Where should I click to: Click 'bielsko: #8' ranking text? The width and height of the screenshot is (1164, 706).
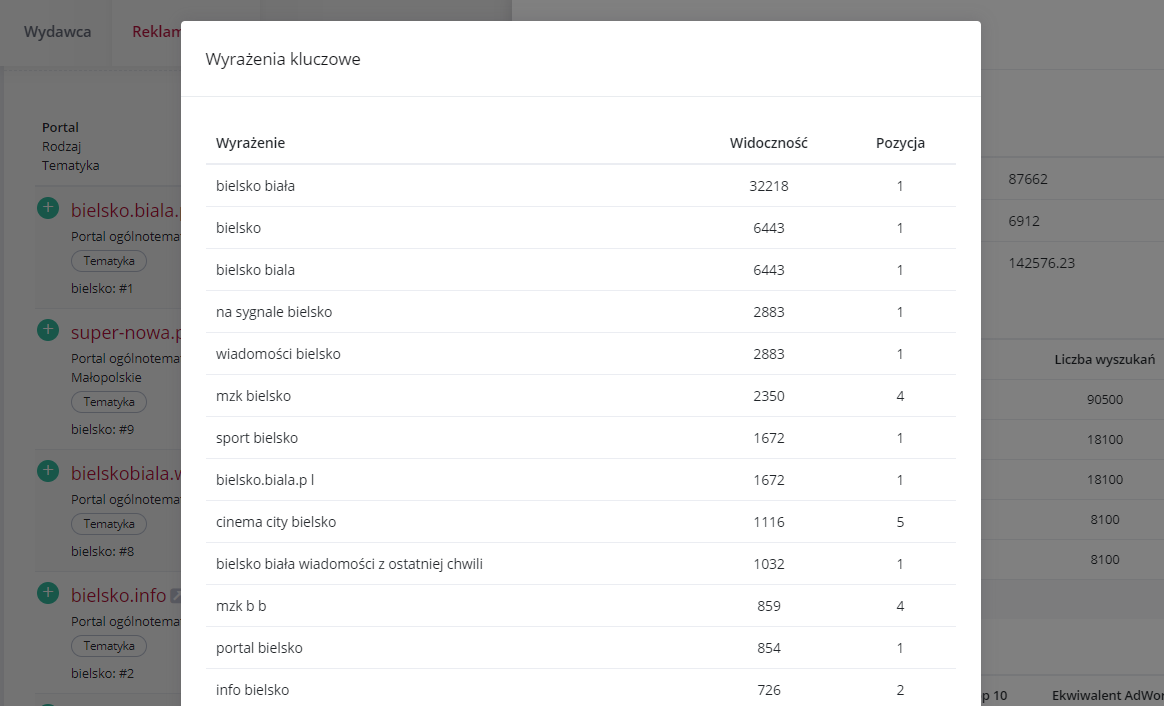coord(102,551)
